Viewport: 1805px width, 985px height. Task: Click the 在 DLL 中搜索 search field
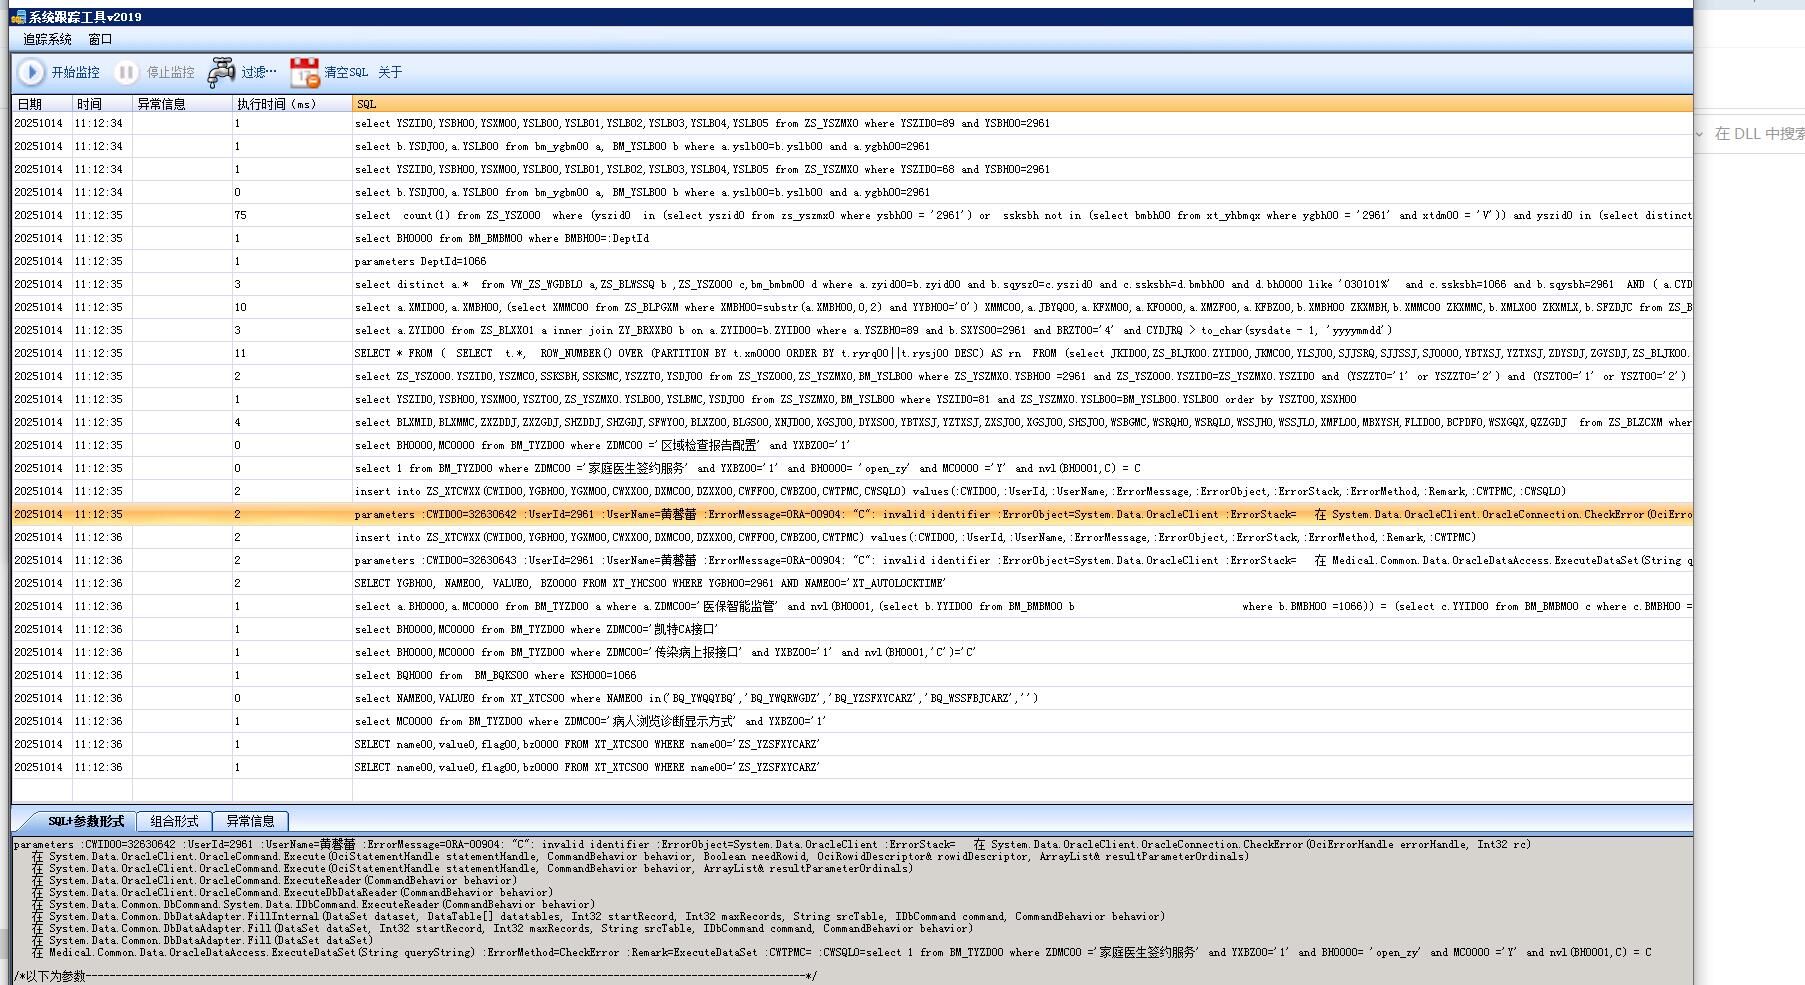click(x=1759, y=133)
